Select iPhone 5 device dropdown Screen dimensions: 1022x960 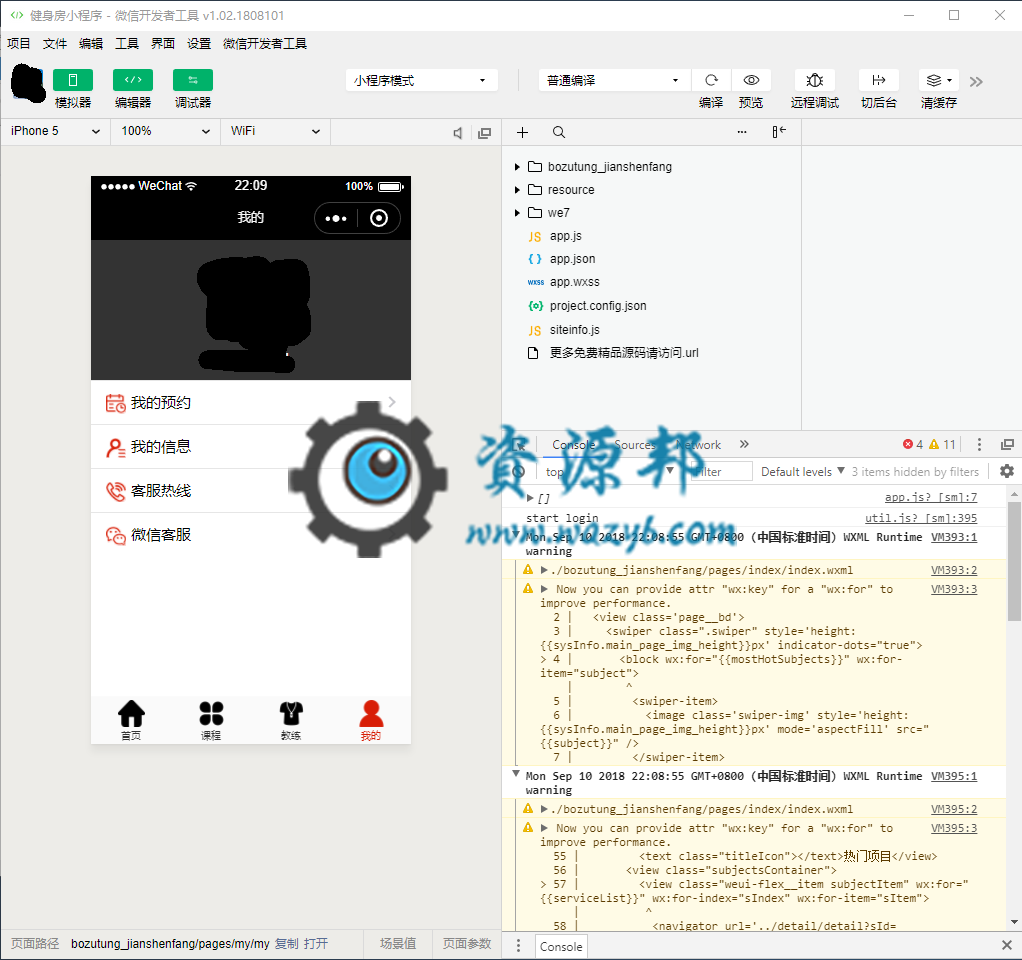55,131
